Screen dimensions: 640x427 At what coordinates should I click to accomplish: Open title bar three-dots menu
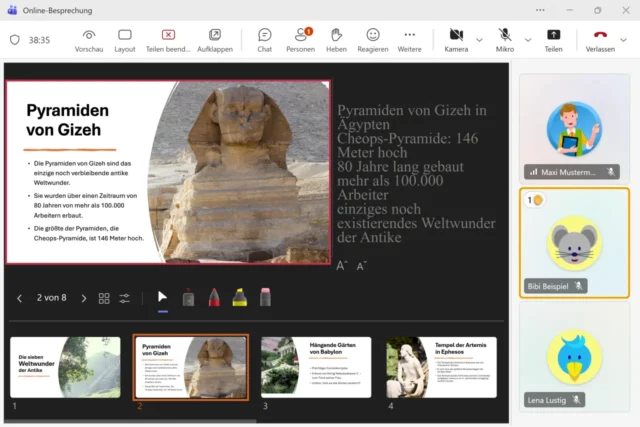[540, 10]
